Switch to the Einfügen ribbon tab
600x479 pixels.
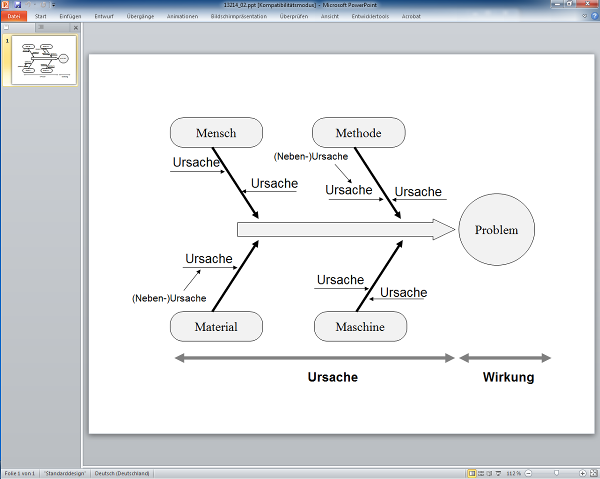pyautogui.click(x=71, y=16)
